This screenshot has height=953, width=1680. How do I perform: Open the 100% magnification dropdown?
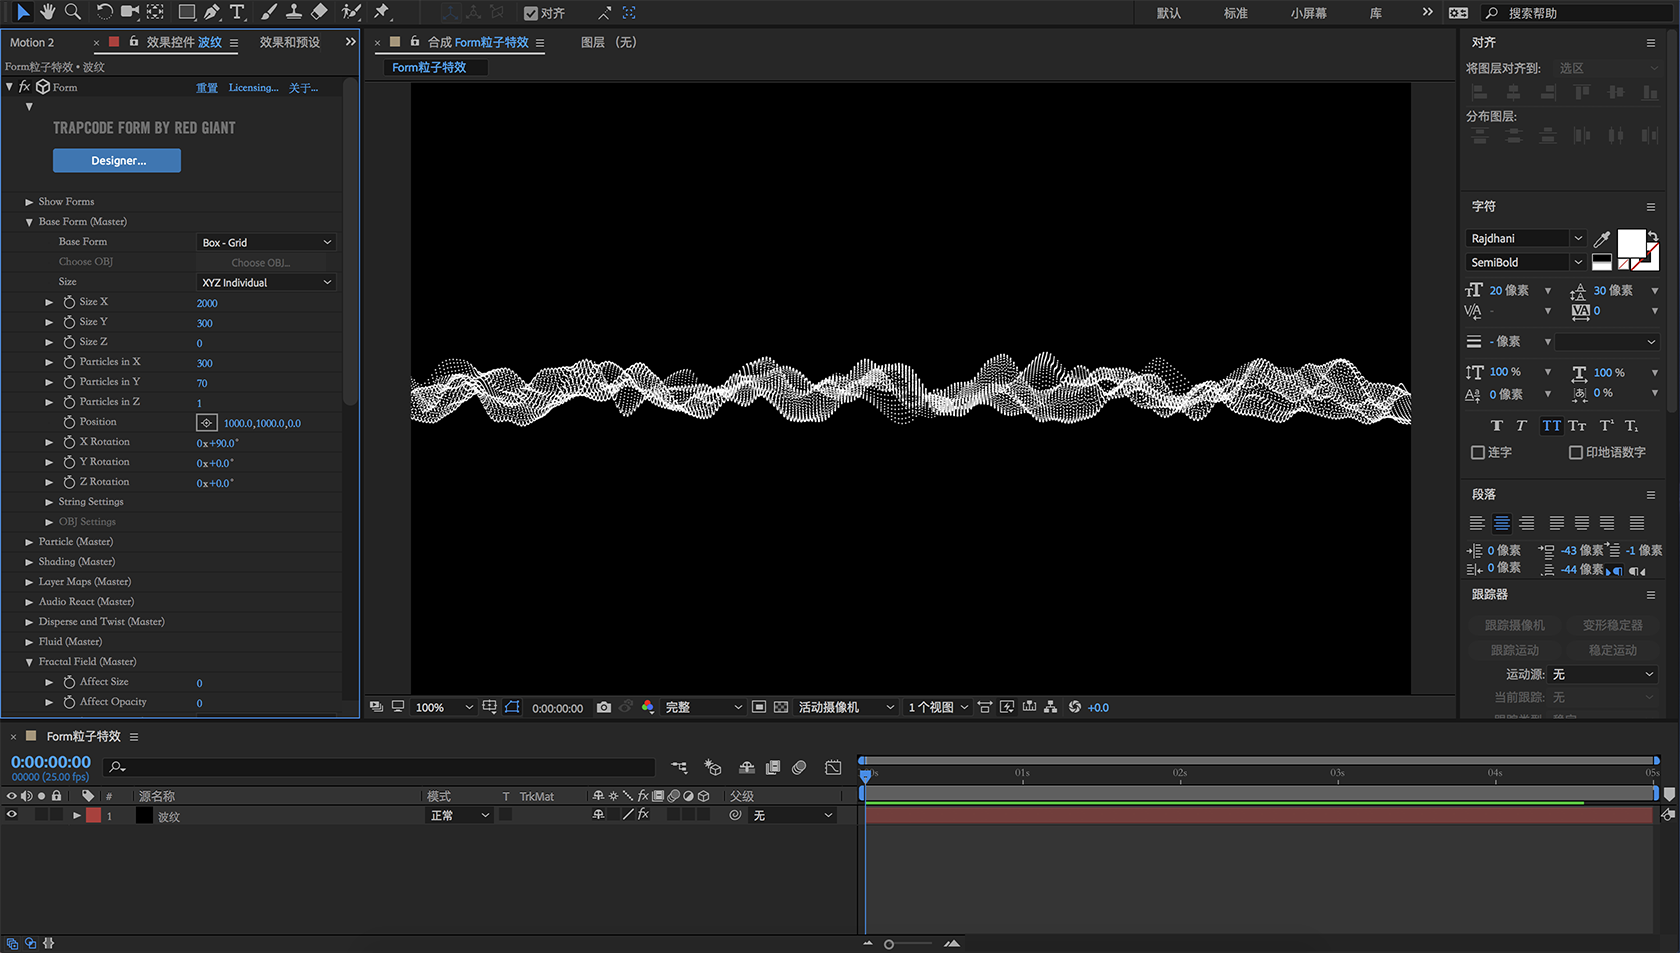click(443, 707)
